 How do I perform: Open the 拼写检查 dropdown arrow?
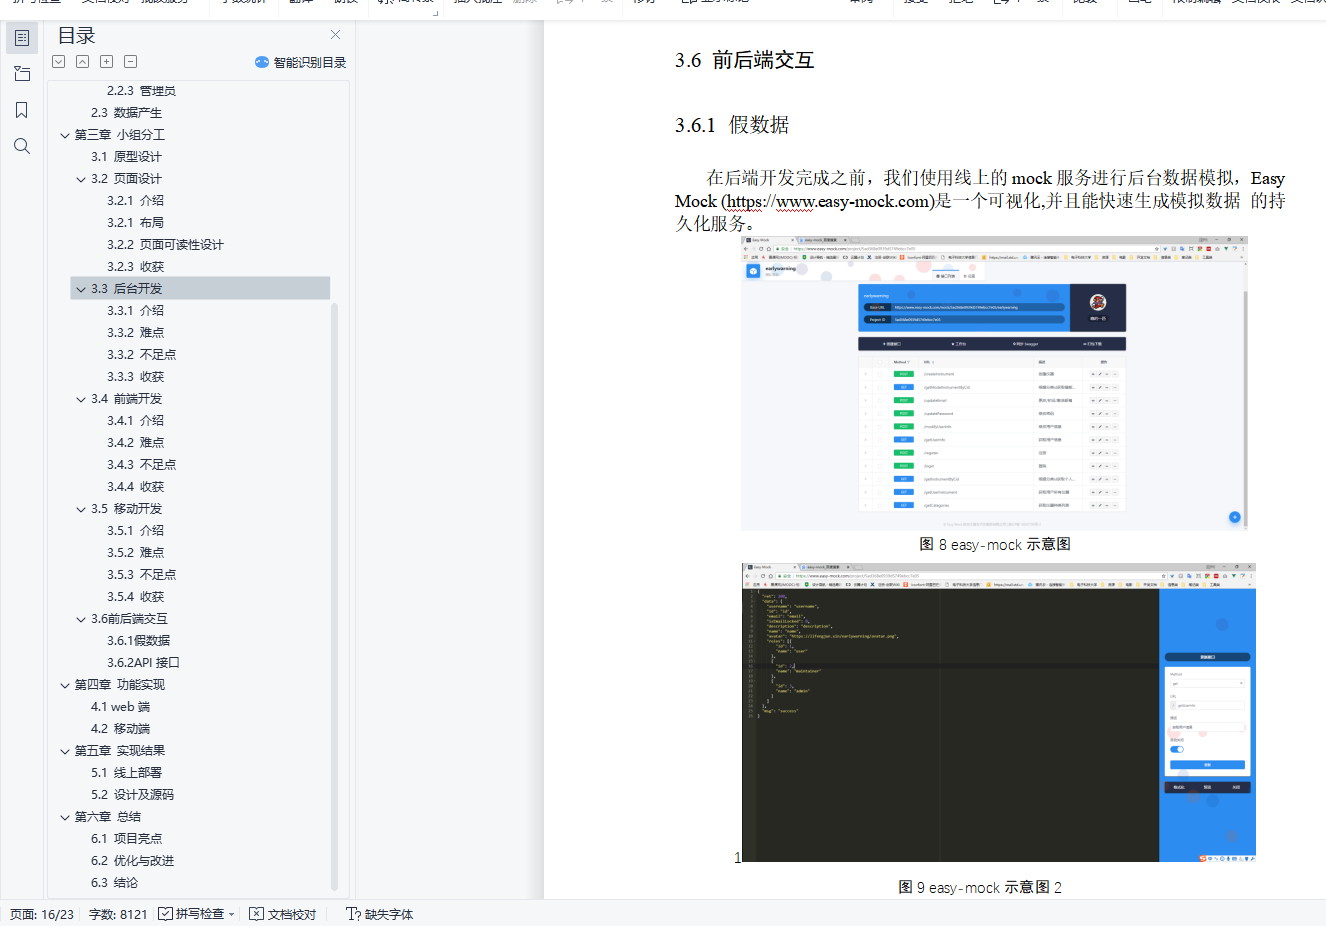[x=231, y=914]
